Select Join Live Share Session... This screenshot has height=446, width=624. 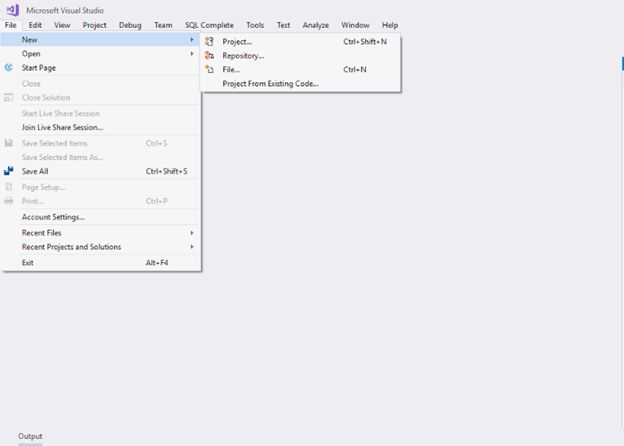(x=100, y=127)
